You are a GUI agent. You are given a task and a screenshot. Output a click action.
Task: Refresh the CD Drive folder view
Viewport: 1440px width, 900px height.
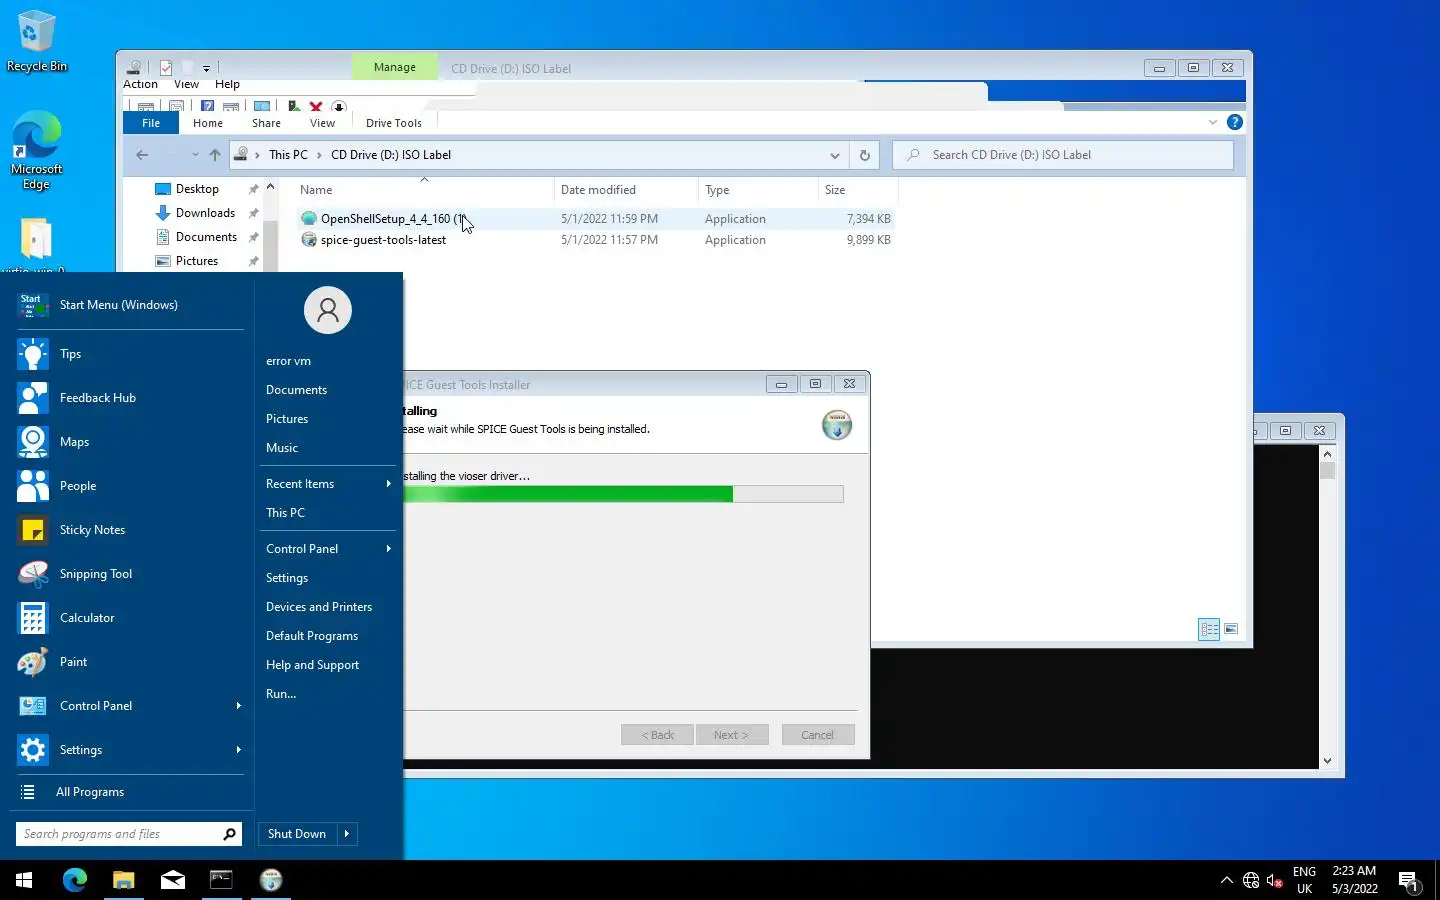(865, 155)
